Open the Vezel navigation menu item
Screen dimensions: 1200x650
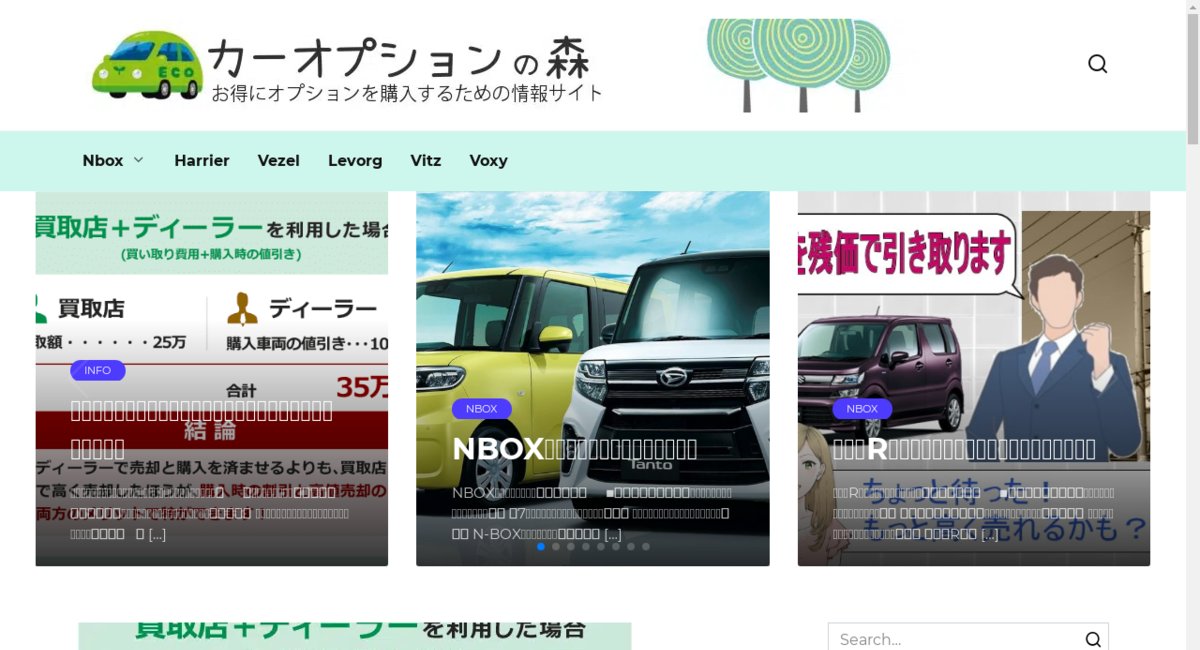pos(278,160)
